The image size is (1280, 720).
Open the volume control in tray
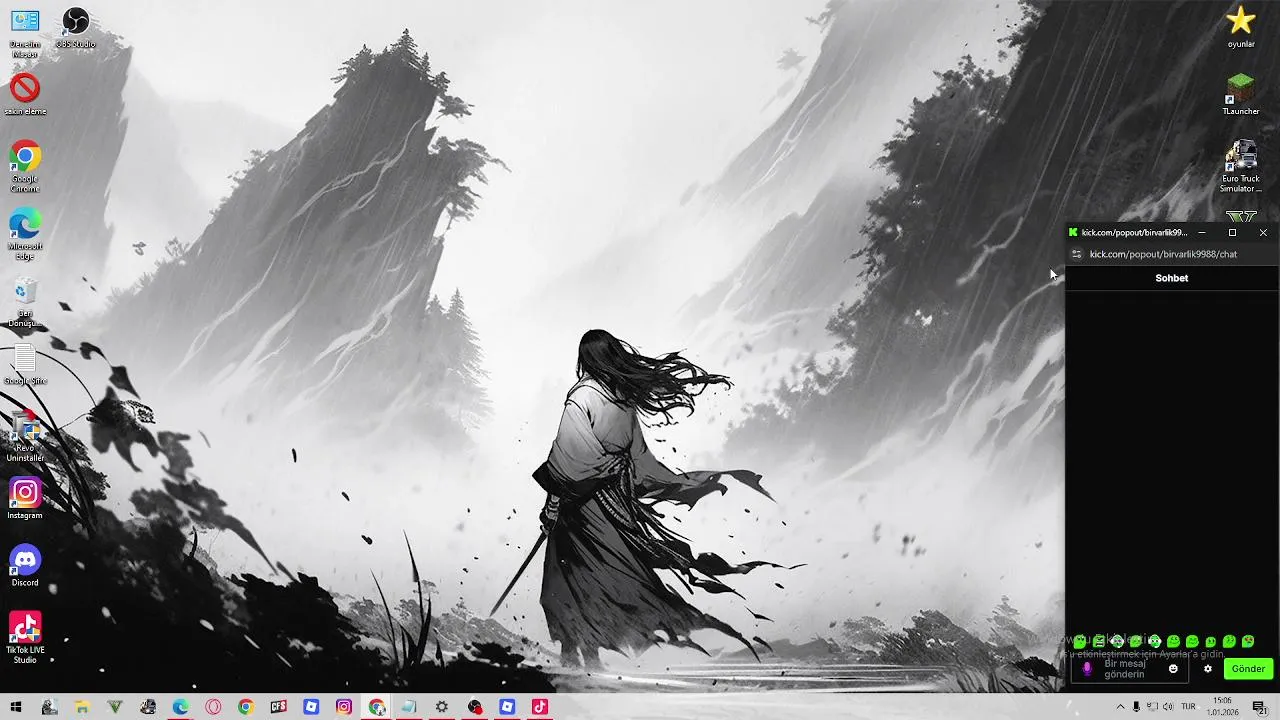click(x=1168, y=707)
